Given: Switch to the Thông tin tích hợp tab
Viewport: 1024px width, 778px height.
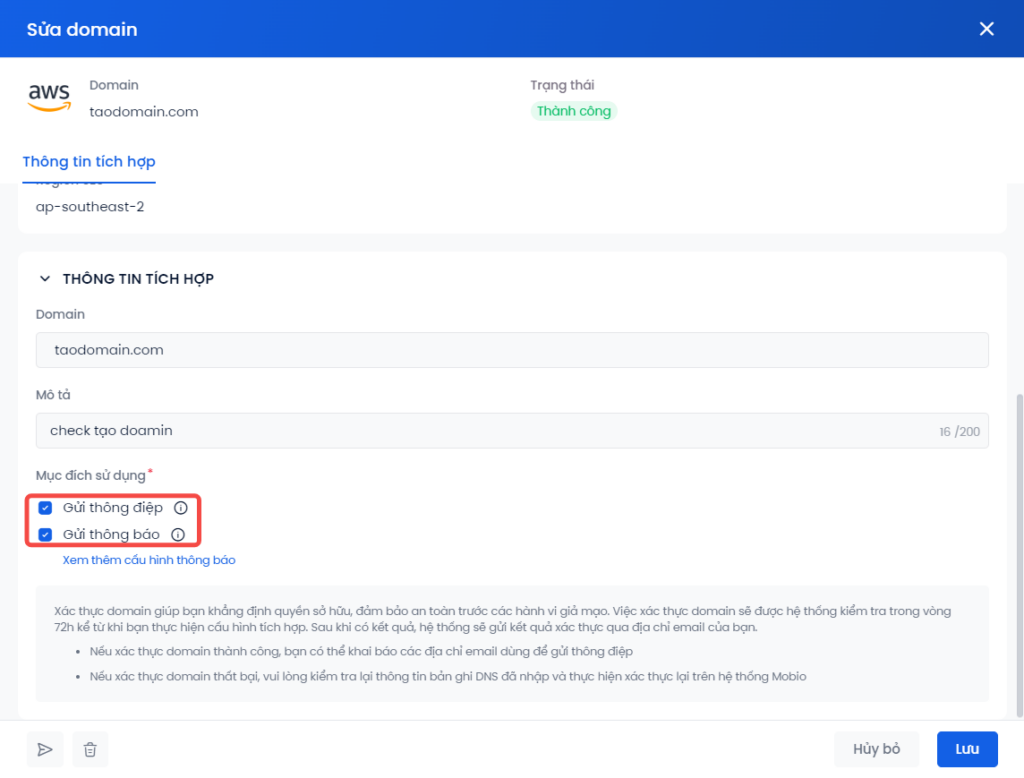Looking at the screenshot, I should point(89,161).
